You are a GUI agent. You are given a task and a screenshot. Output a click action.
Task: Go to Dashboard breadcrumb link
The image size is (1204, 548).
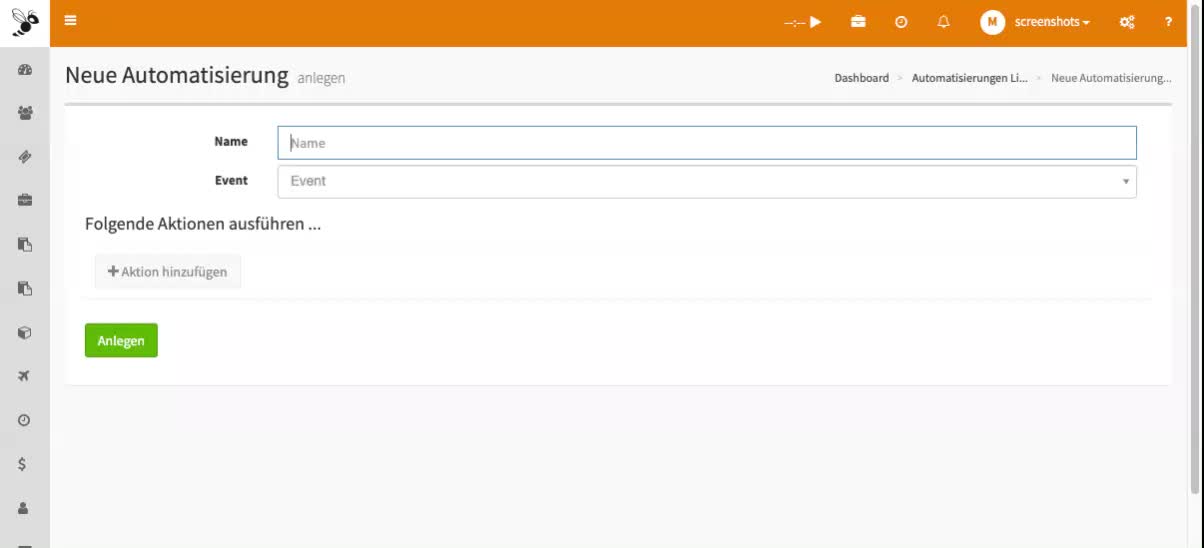[x=861, y=78]
